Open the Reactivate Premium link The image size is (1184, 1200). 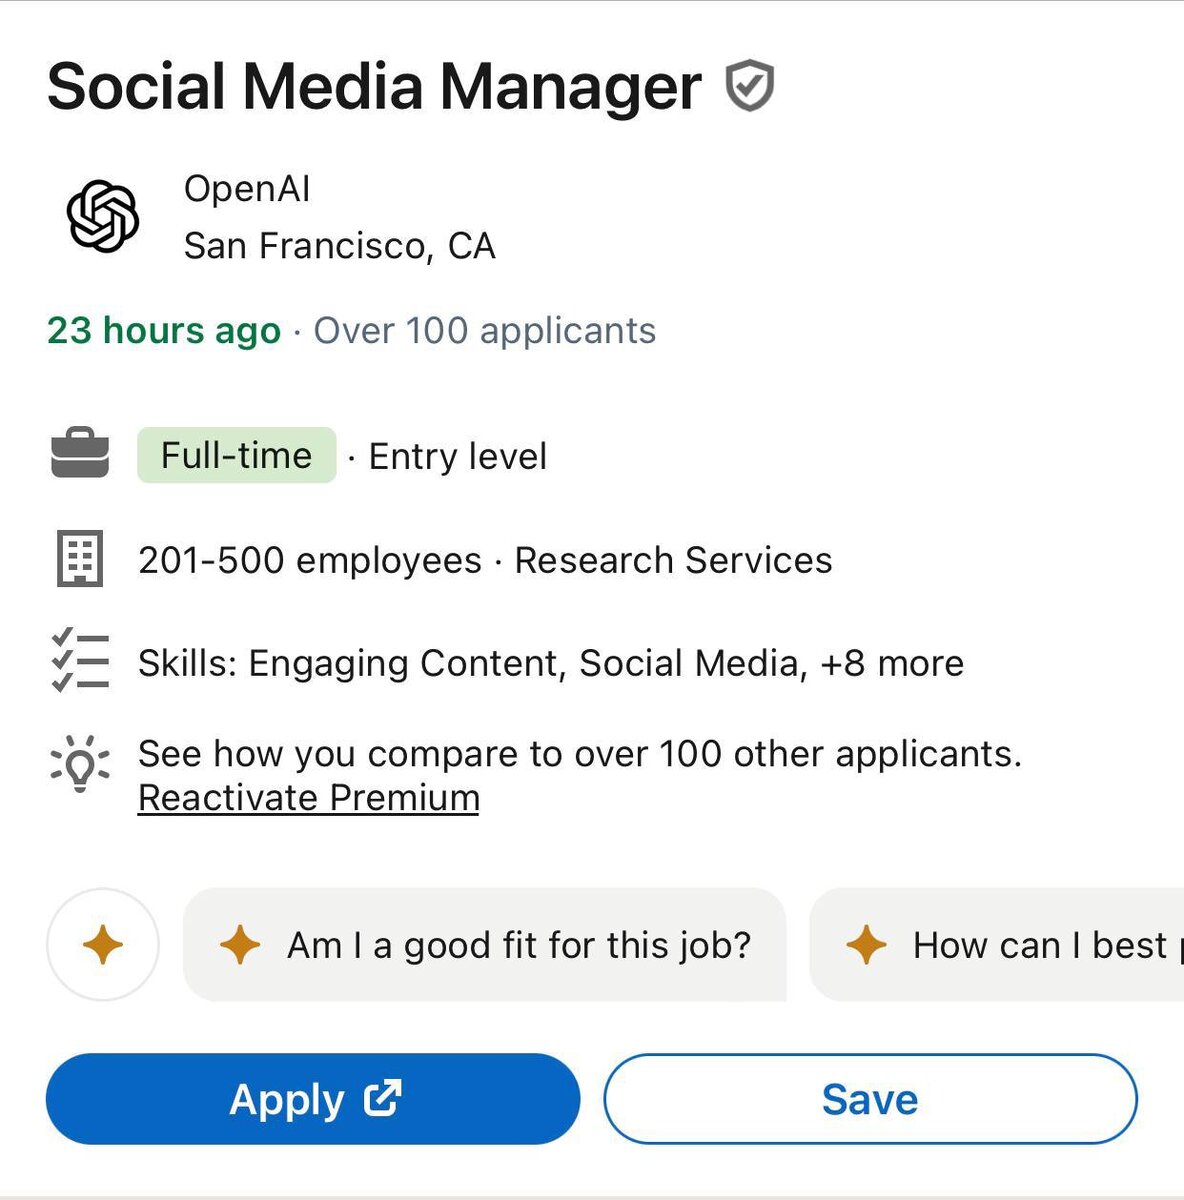point(308,798)
